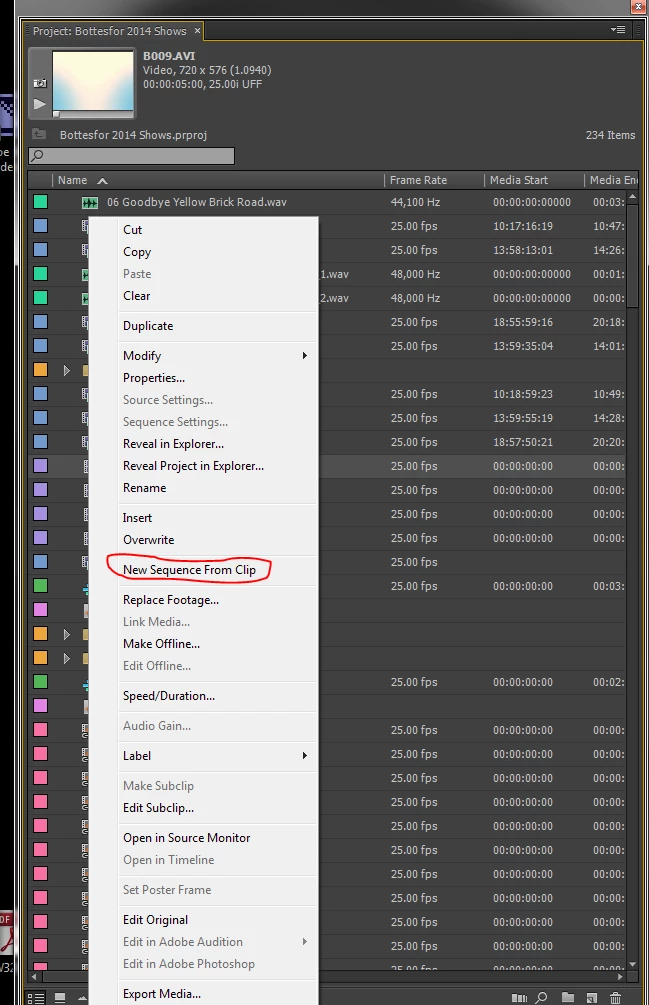Image resolution: width=649 pixels, height=1005 pixels.
Task: Click the Set Poster Frame entry
Action: (x=167, y=890)
